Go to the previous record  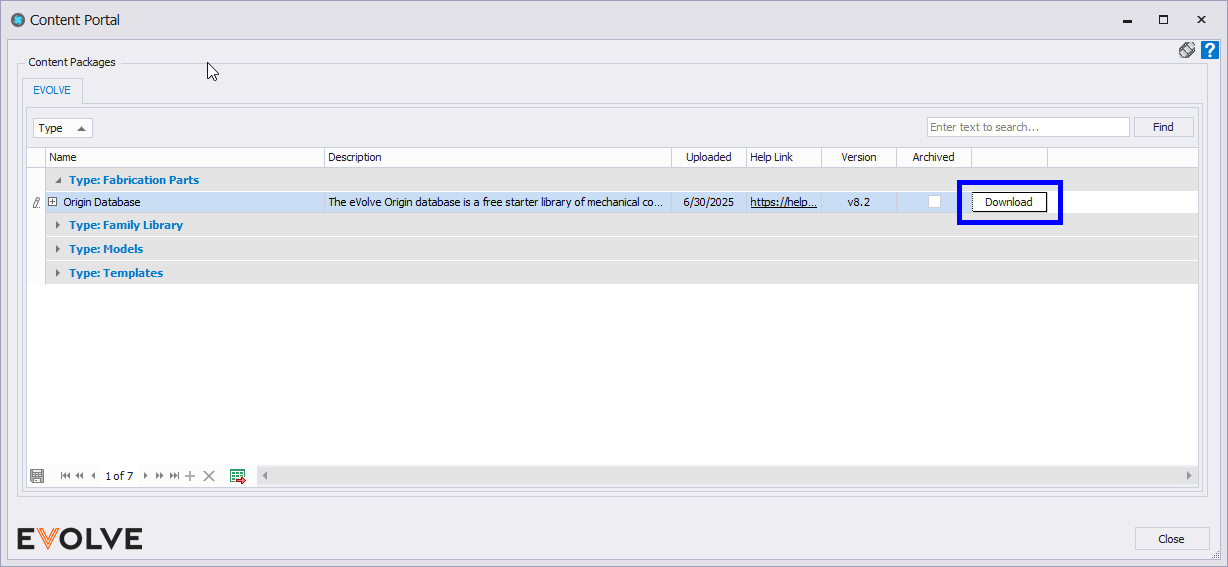93,476
